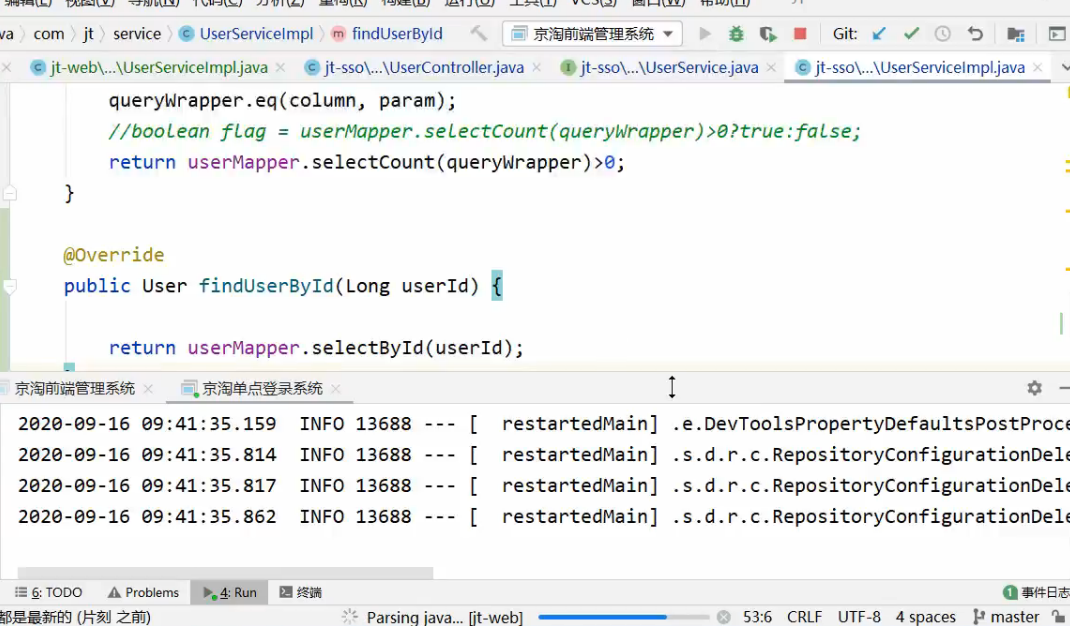1070x626 pixels.
Task: Open the Problems tool window
Action: 143,593
